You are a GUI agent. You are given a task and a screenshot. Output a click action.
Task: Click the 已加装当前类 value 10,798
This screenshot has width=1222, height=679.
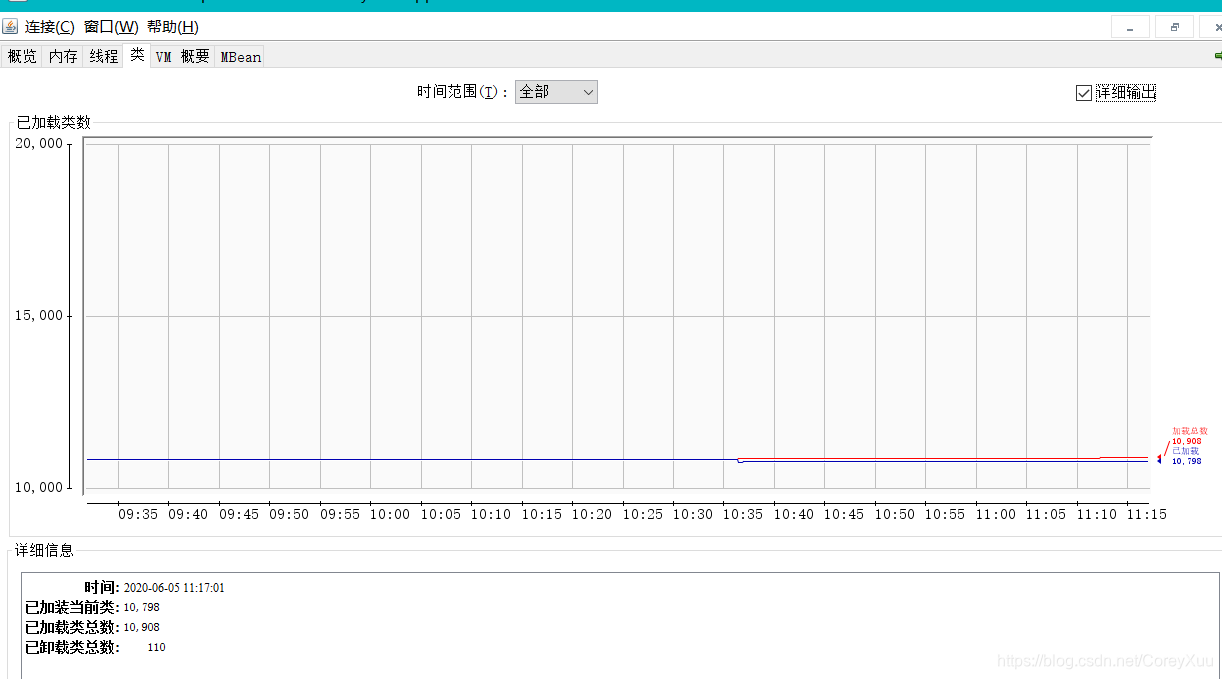pyautogui.click(x=141, y=607)
